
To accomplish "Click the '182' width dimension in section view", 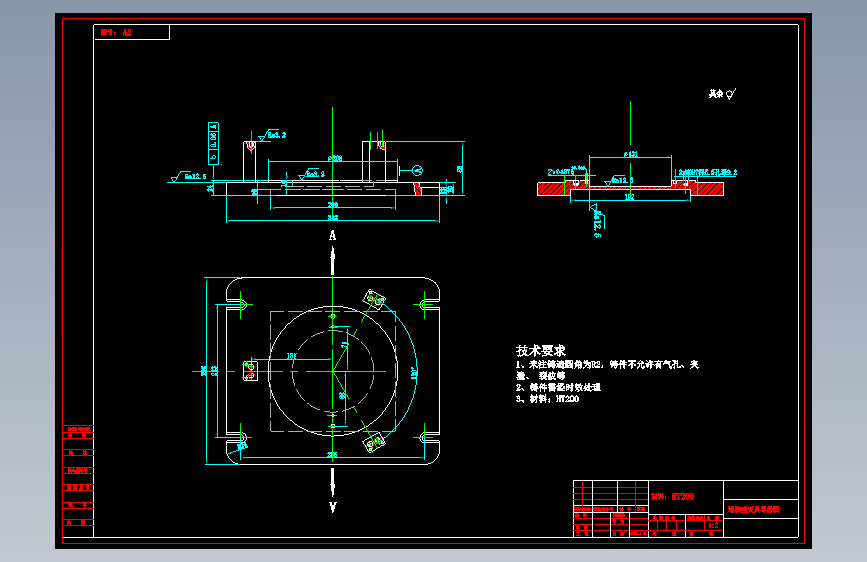I will click(x=629, y=196).
